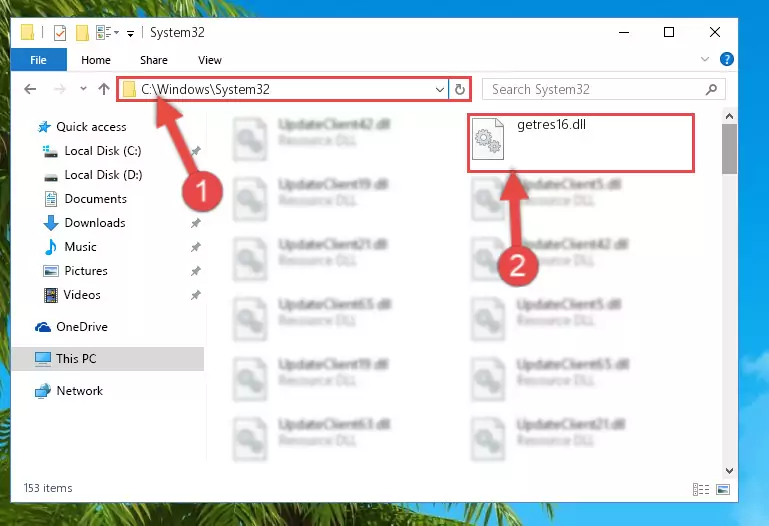This screenshot has height=526, width=769.
Task: Click the Back navigation arrow
Action: [x=30, y=89]
